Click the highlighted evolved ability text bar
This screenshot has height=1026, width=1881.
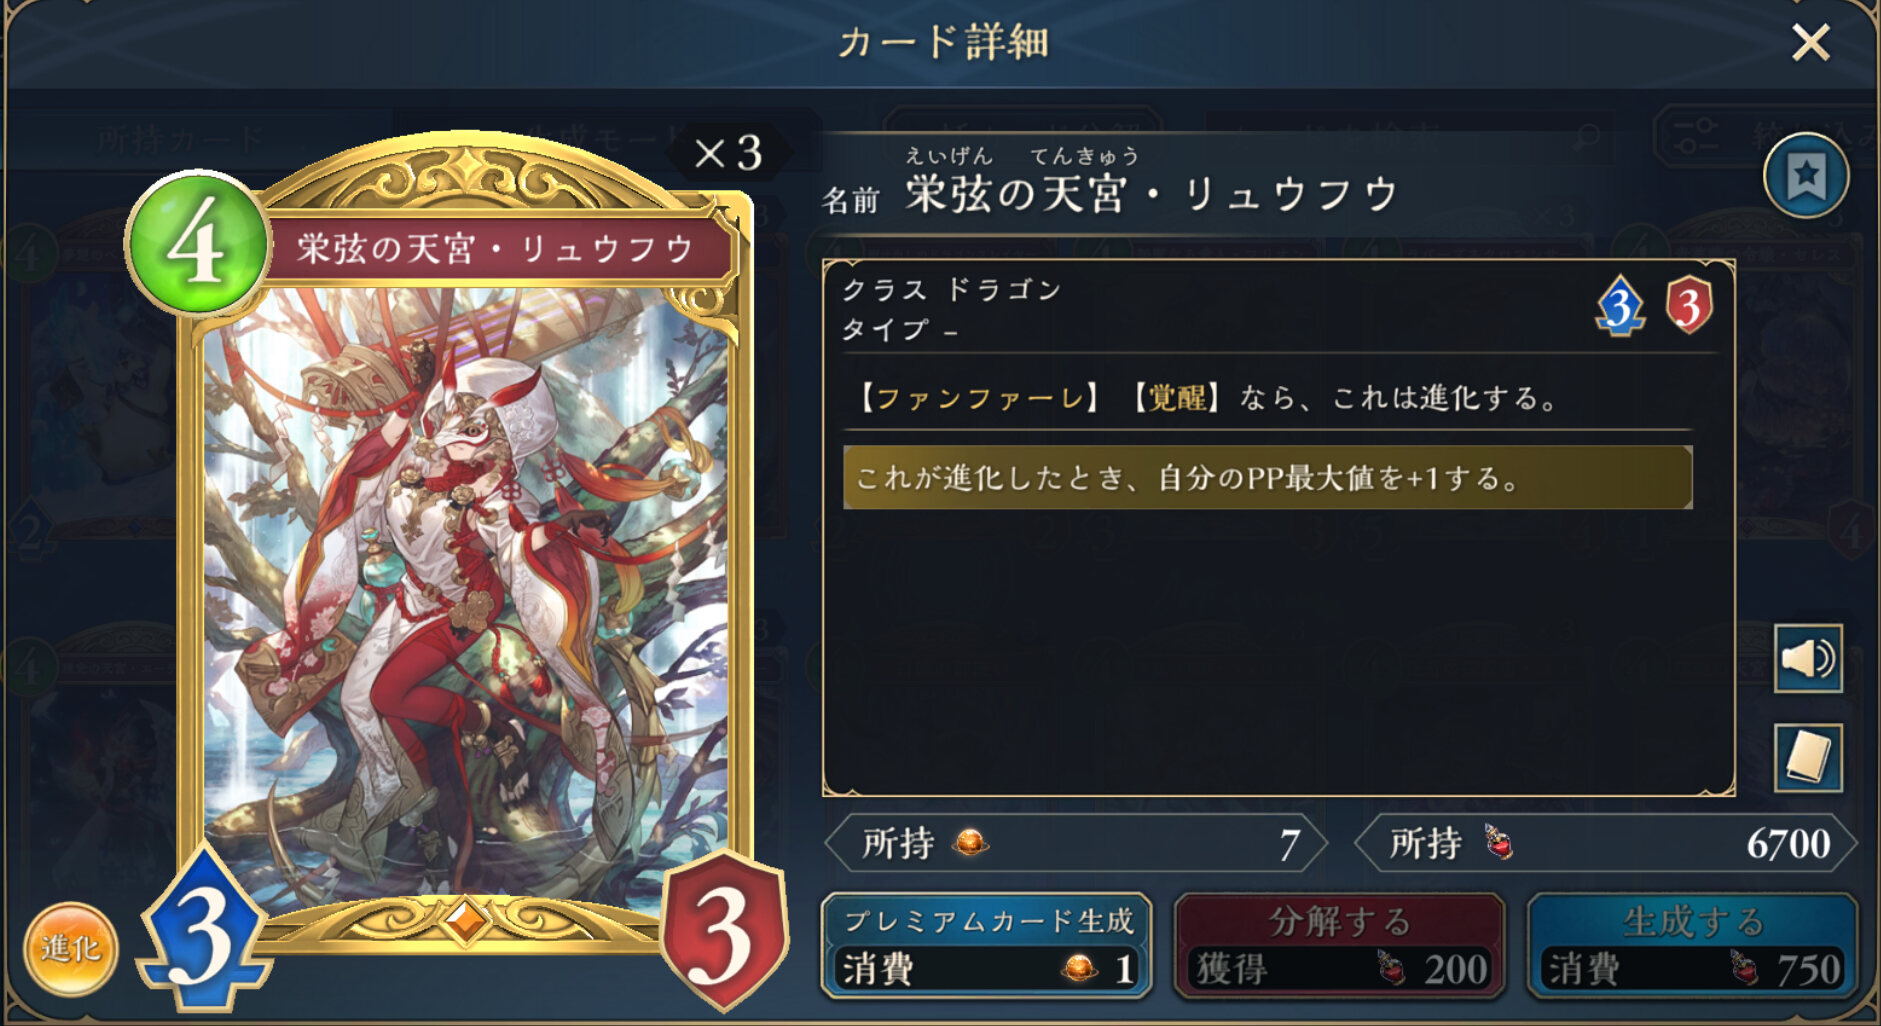tap(1268, 478)
